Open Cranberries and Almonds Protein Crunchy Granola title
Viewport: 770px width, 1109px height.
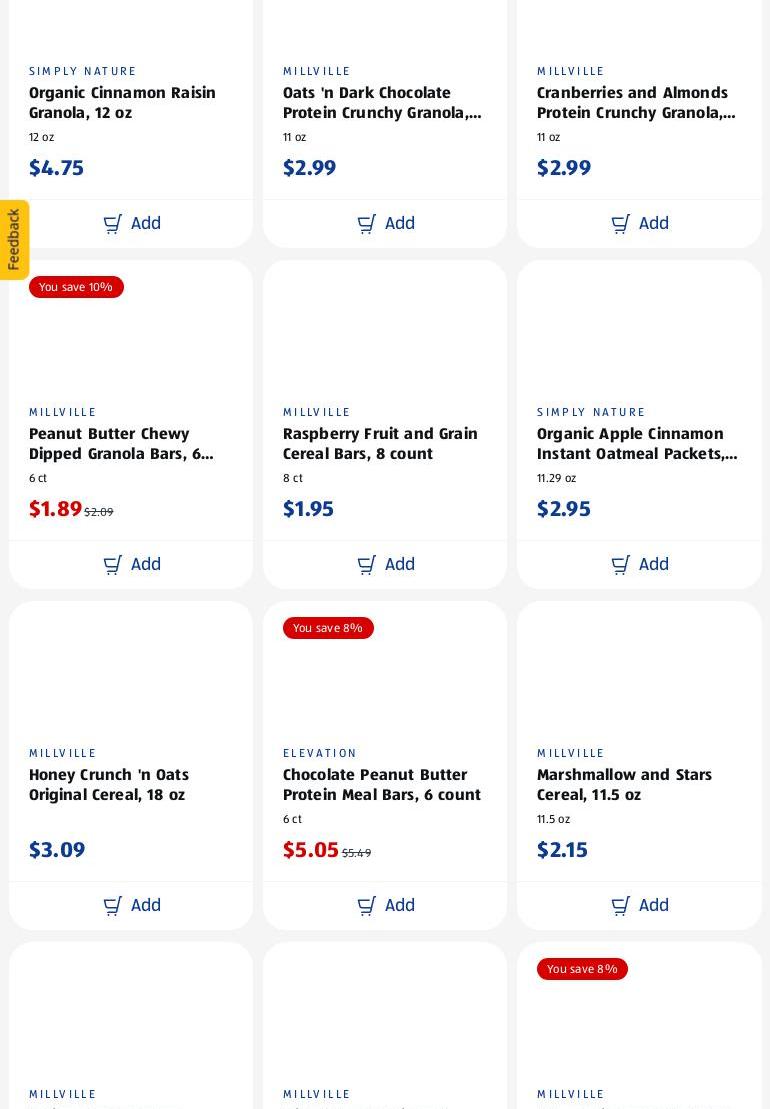636,103
